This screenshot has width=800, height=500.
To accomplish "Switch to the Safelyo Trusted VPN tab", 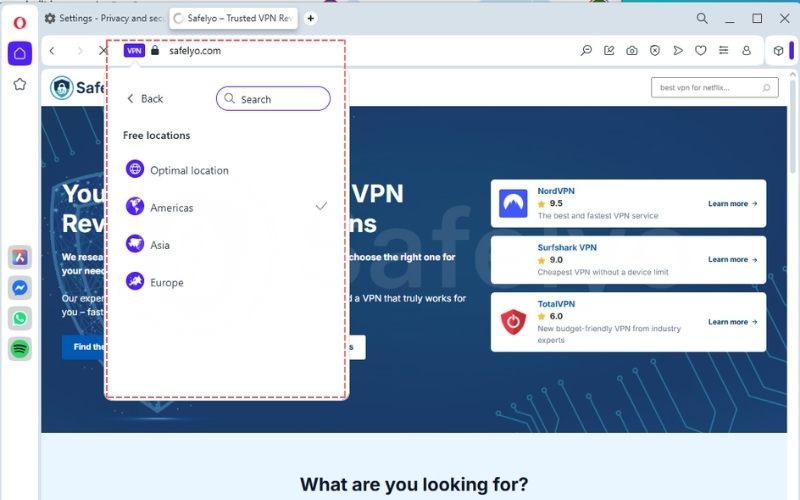I will [233, 18].
